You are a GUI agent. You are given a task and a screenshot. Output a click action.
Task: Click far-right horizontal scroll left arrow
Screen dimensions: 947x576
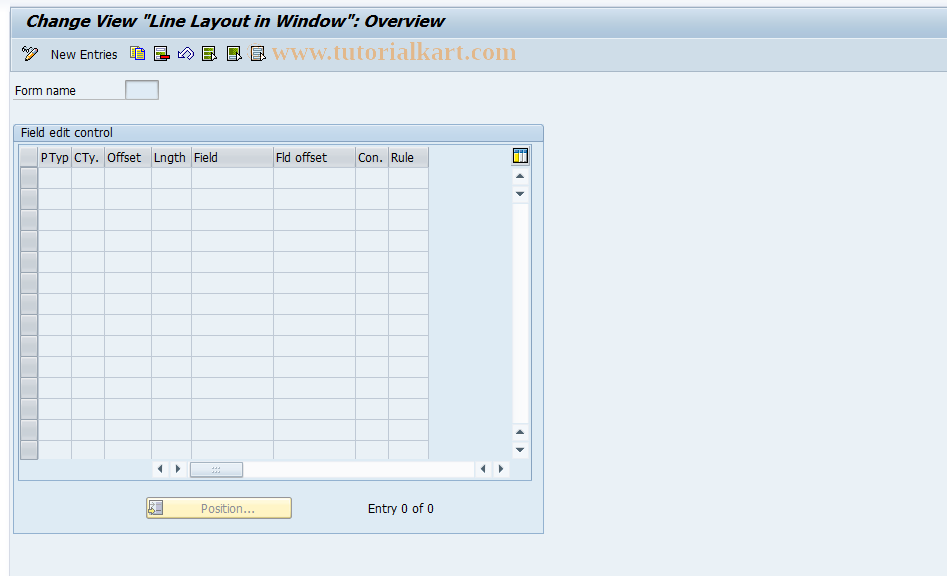[x=483, y=469]
